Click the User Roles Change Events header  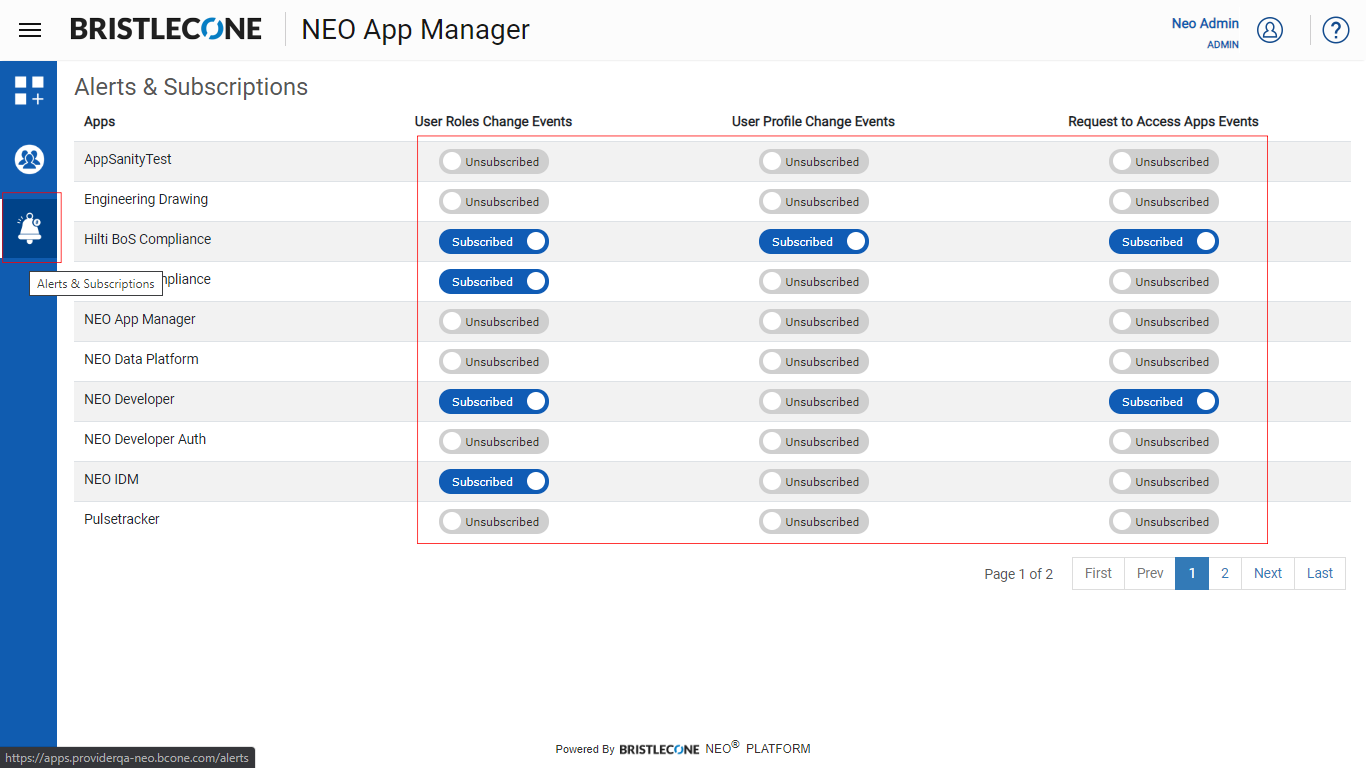pyautogui.click(x=494, y=121)
